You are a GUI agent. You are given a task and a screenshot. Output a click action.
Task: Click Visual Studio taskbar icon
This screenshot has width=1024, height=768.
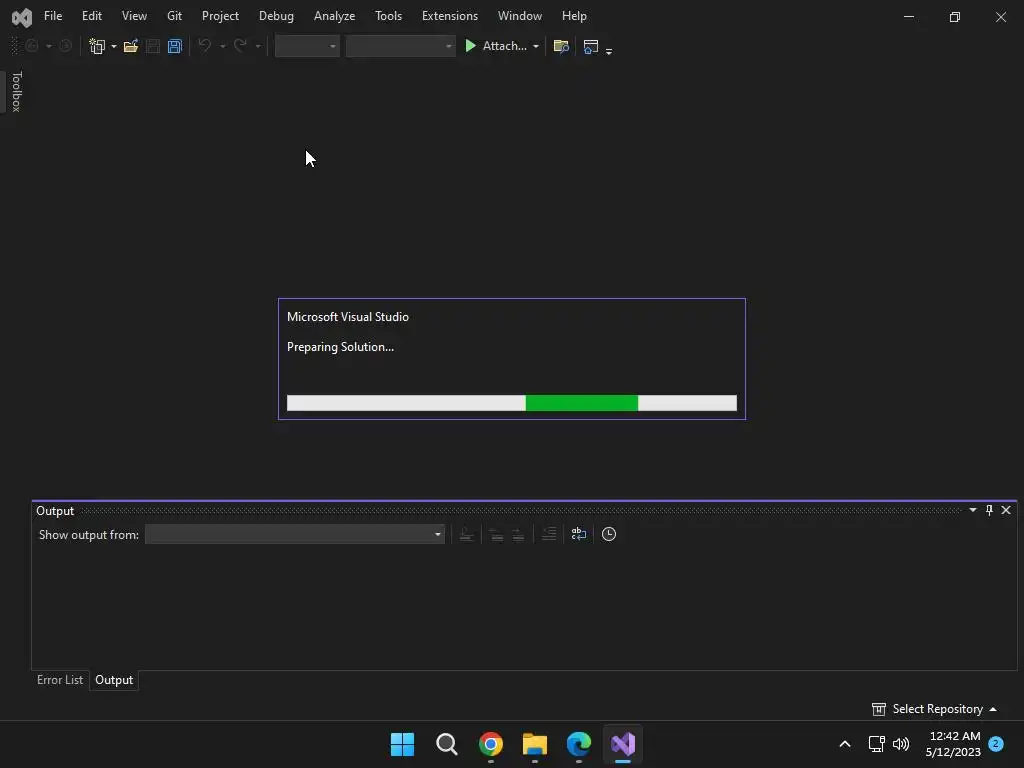(x=623, y=744)
